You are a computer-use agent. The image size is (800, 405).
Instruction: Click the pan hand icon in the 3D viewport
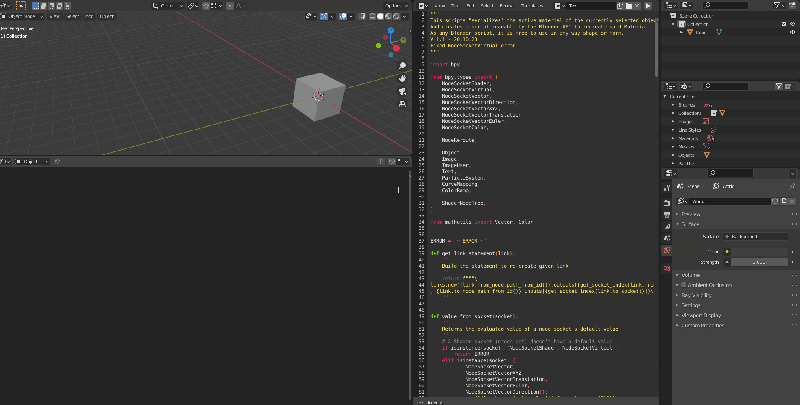pyautogui.click(x=403, y=79)
